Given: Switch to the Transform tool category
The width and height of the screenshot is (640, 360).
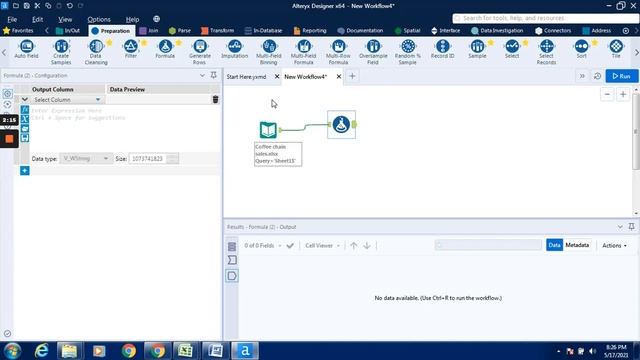Looking at the screenshot, I should [218, 31].
